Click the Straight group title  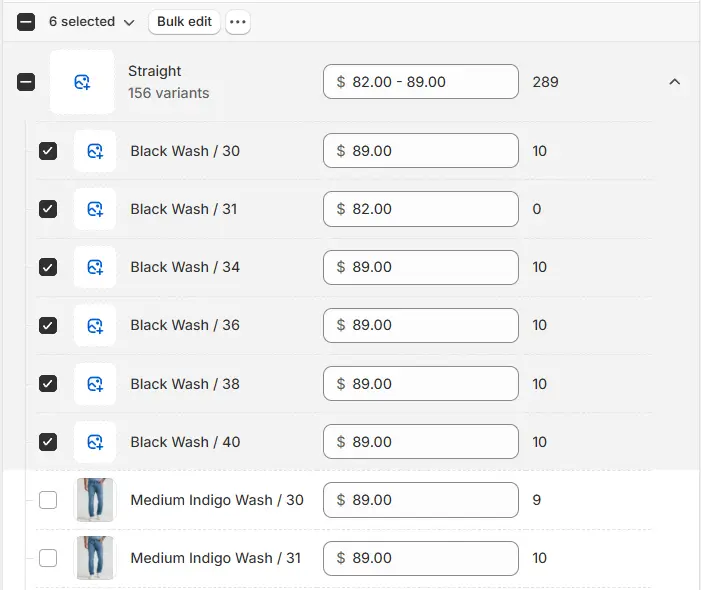pos(155,71)
